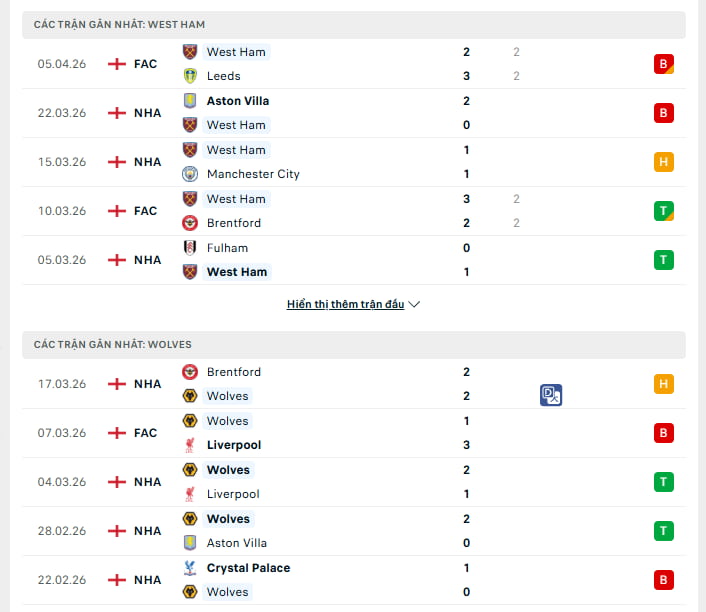Click the 'Các trận gần nhất: Wolves' header
706x612 pixels.
tap(112, 344)
